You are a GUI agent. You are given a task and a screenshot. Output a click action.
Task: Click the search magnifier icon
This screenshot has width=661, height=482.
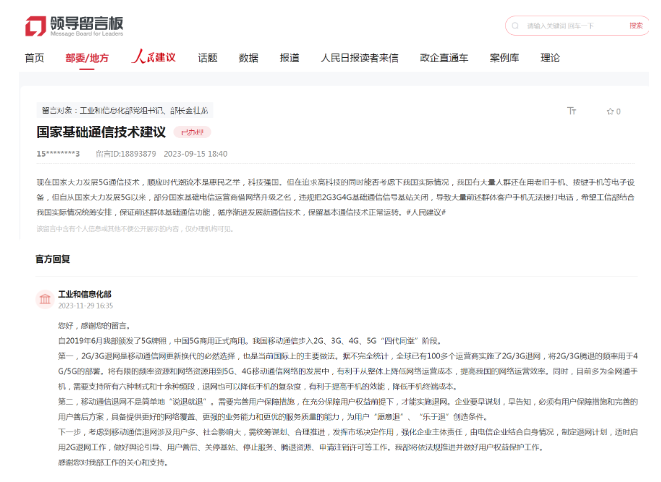[515, 26]
